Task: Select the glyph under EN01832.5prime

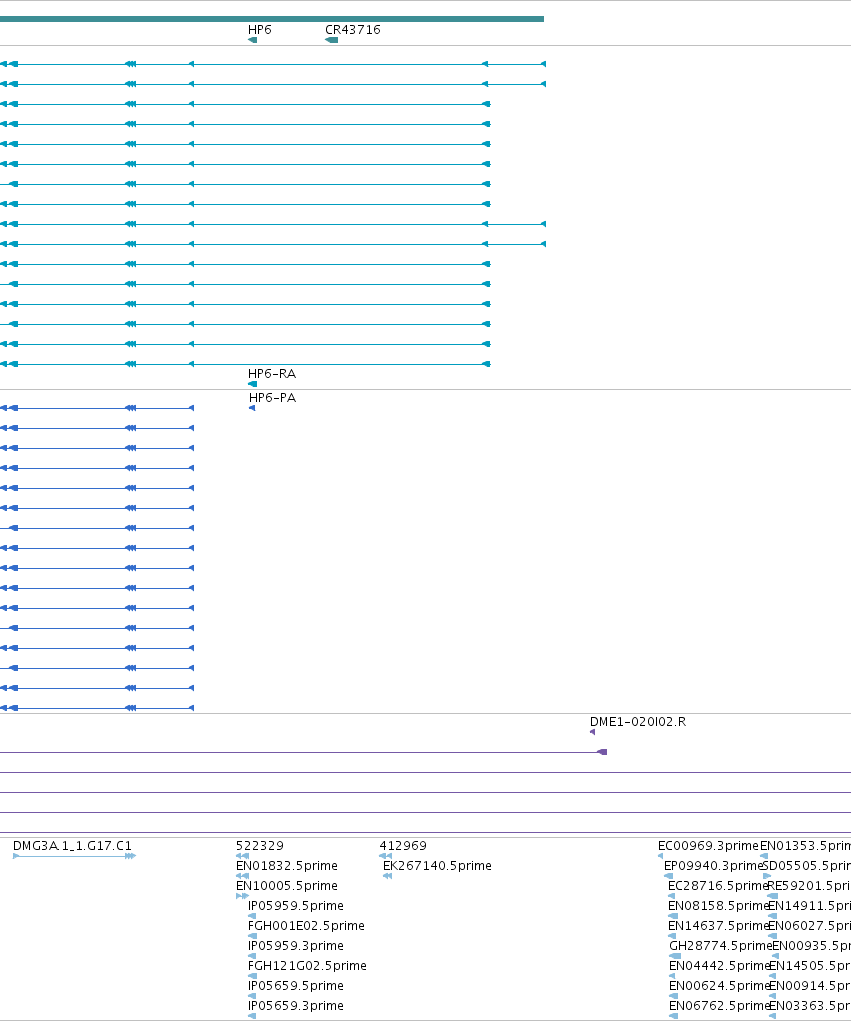Action: [x=242, y=876]
